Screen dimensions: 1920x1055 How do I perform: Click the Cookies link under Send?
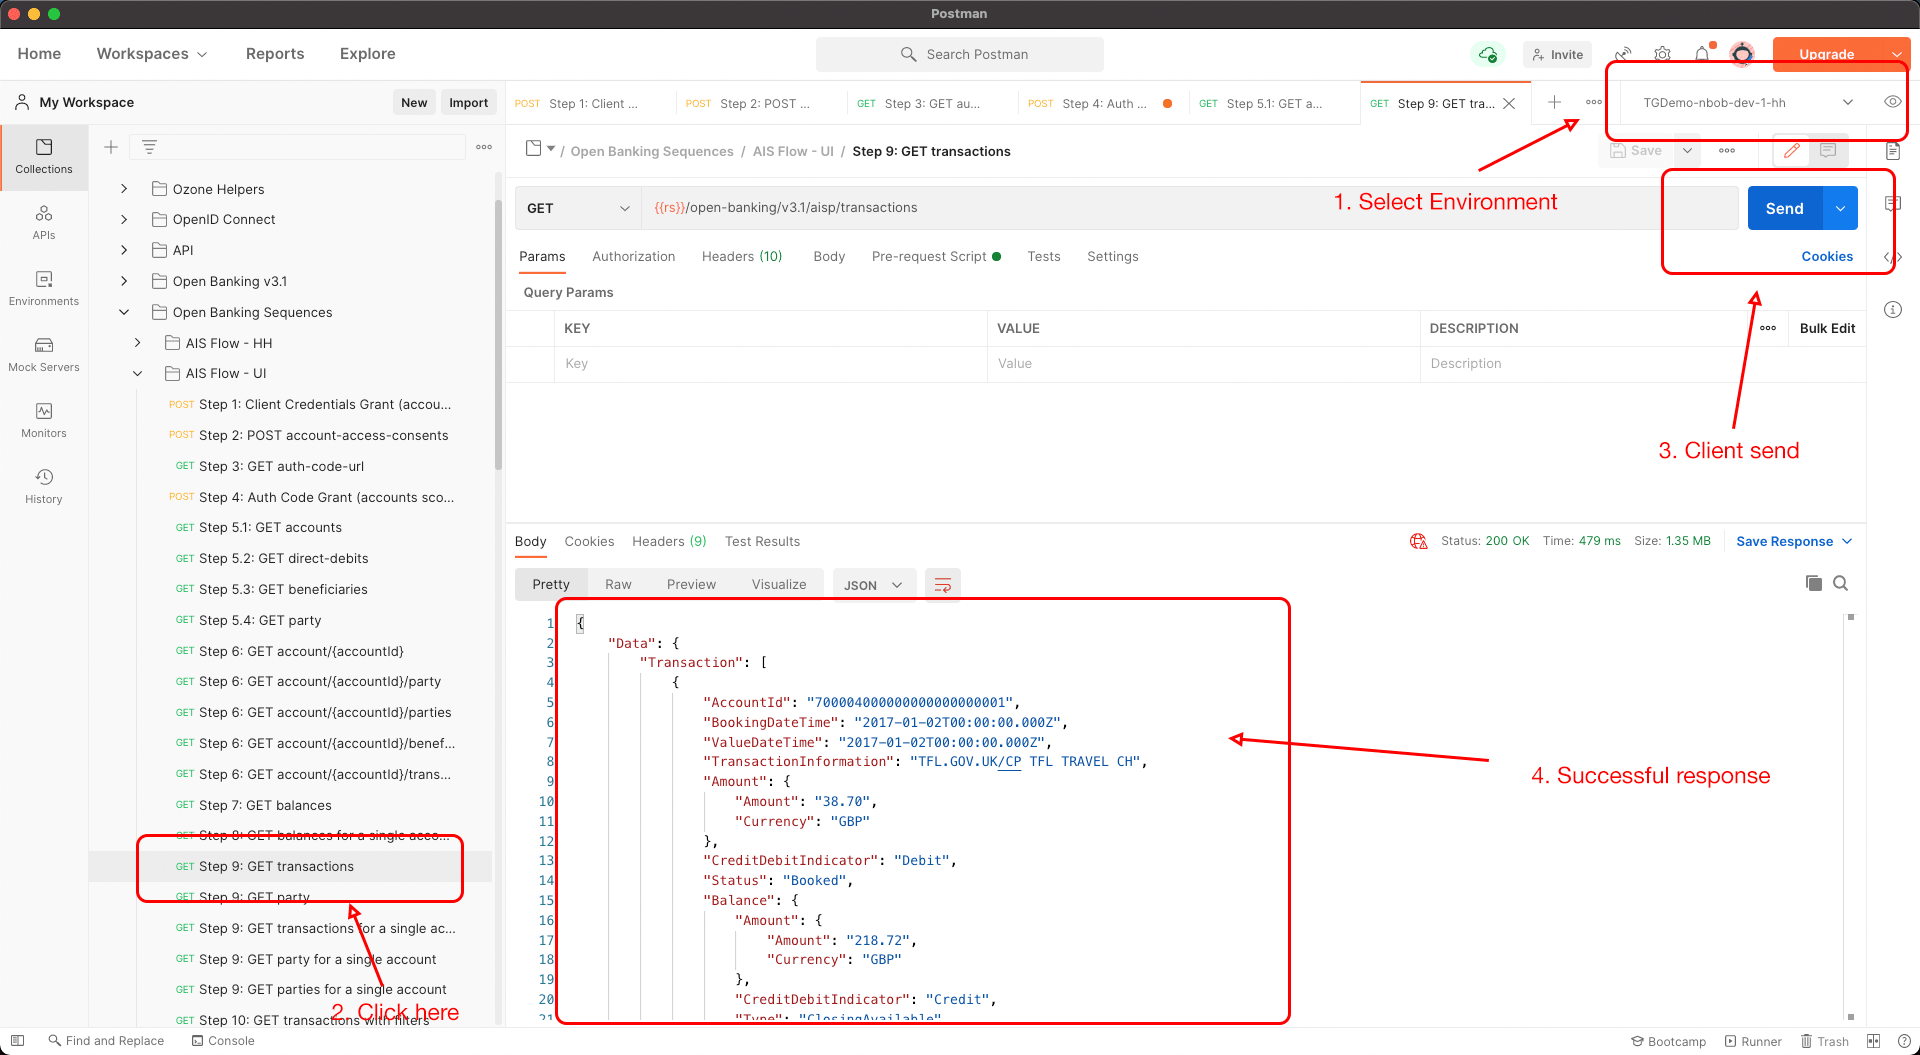pos(1827,257)
